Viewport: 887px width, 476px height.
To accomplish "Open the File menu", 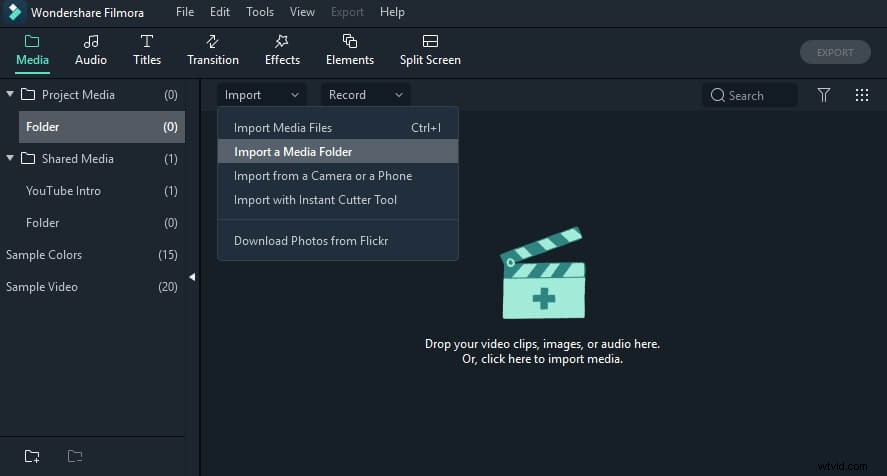I will [185, 12].
